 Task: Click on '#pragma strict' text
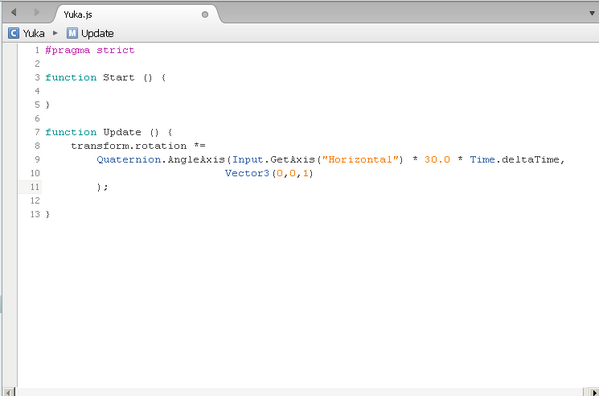[90, 50]
